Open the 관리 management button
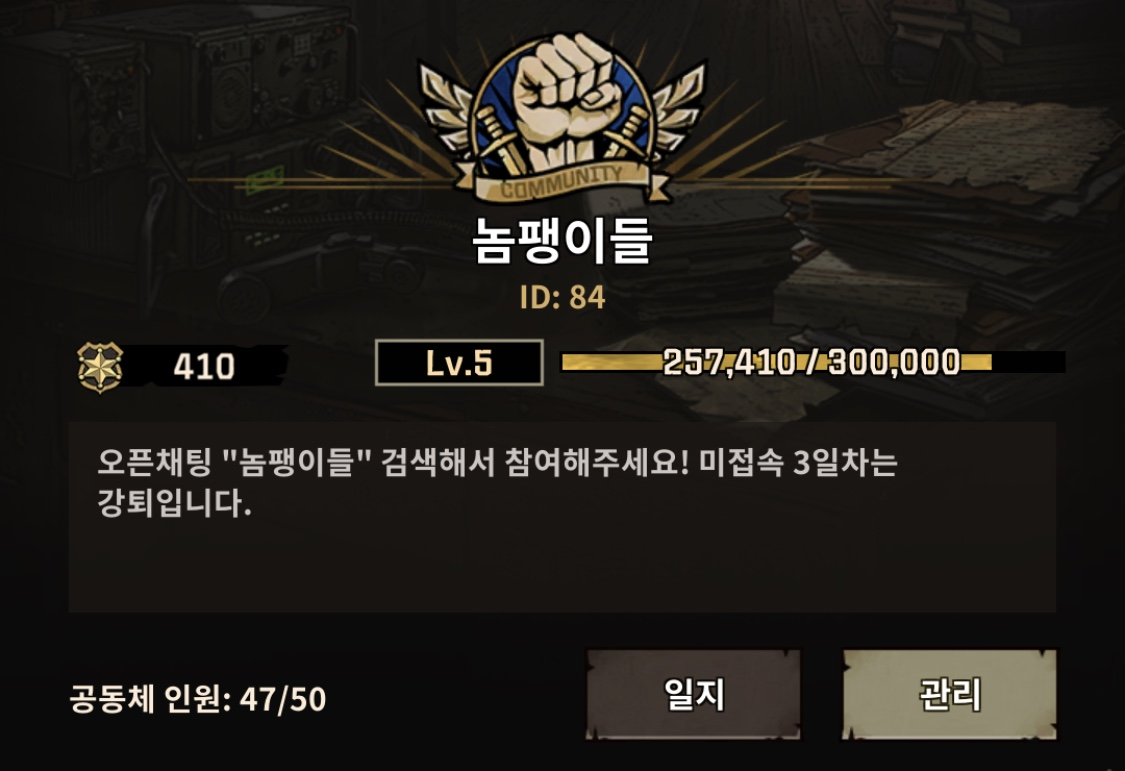This screenshot has height=771, width=1125. (x=949, y=694)
